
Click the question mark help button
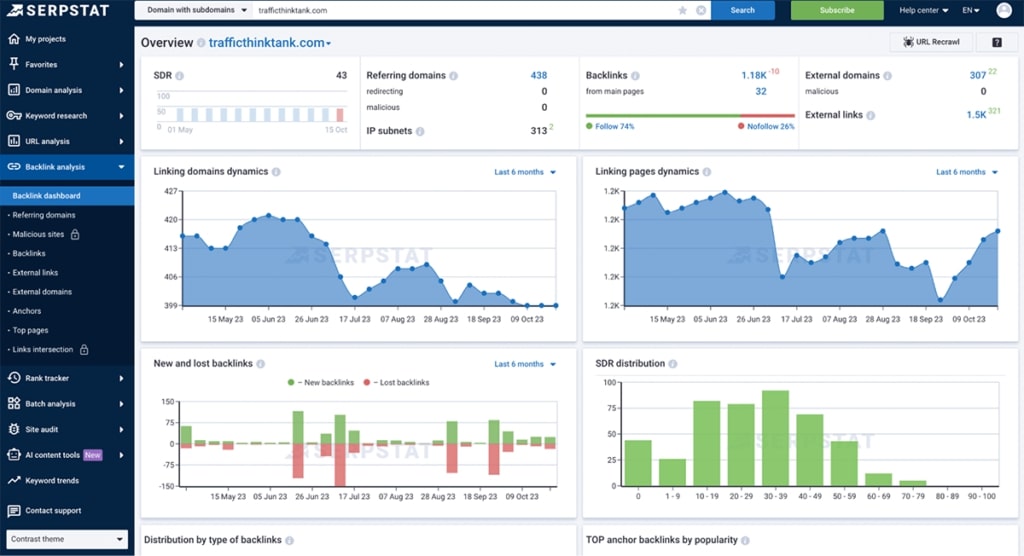coord(997,42)
